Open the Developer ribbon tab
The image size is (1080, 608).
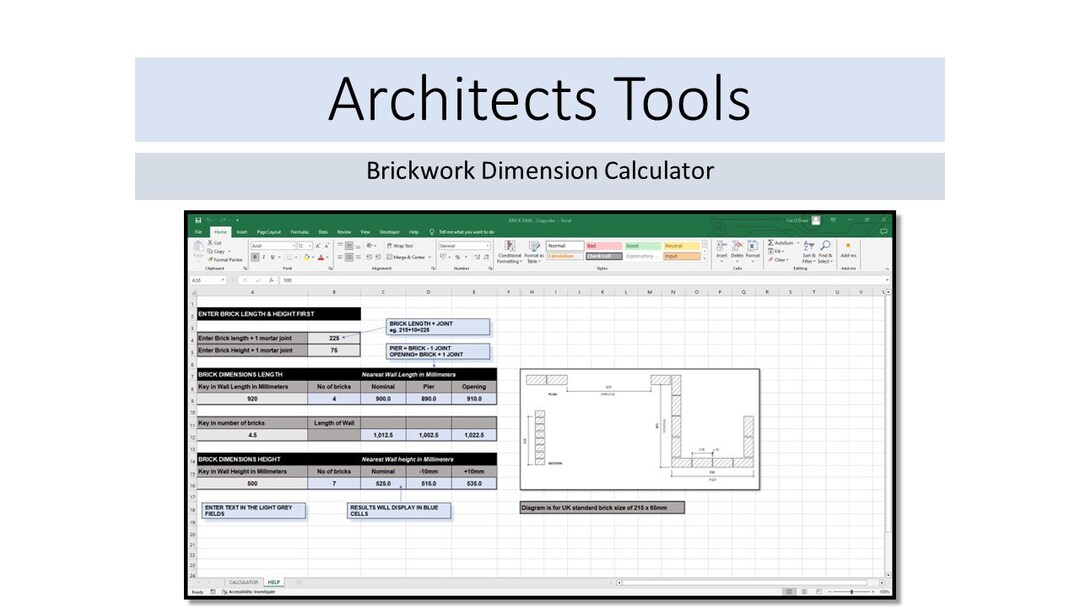click(390, 231)
